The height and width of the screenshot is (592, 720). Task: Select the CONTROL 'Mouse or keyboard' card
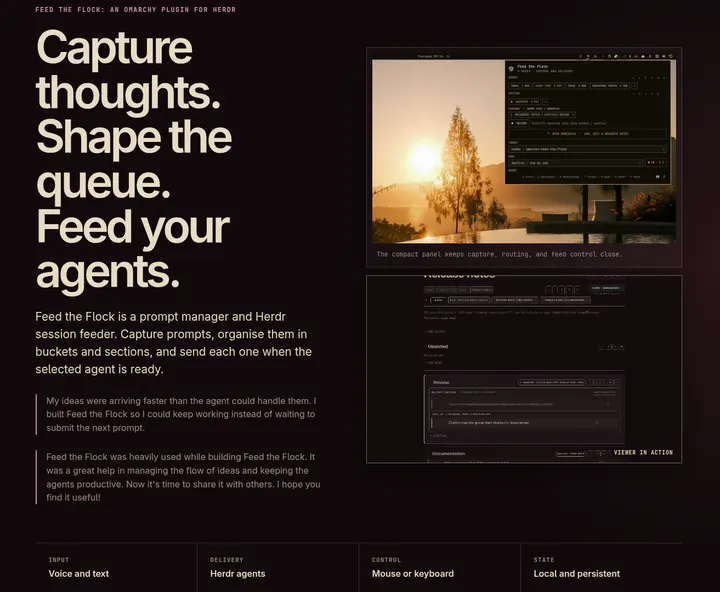[x=439, y=568]
